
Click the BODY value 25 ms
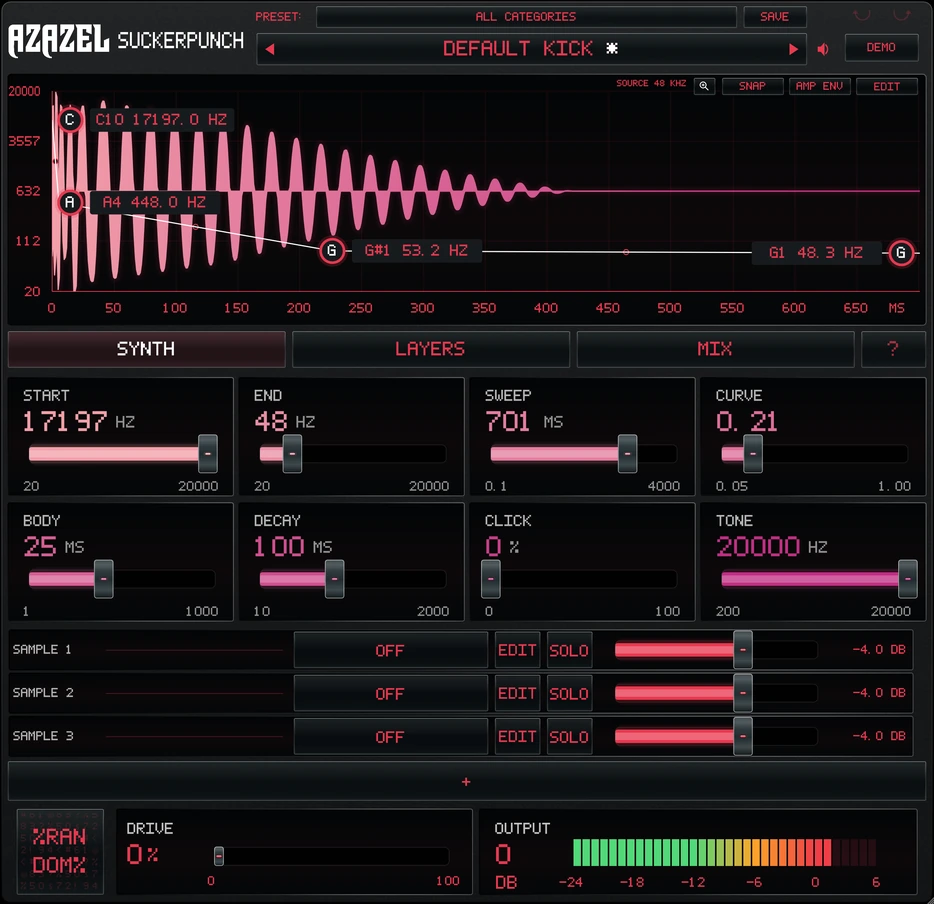[x=54, y=546]
